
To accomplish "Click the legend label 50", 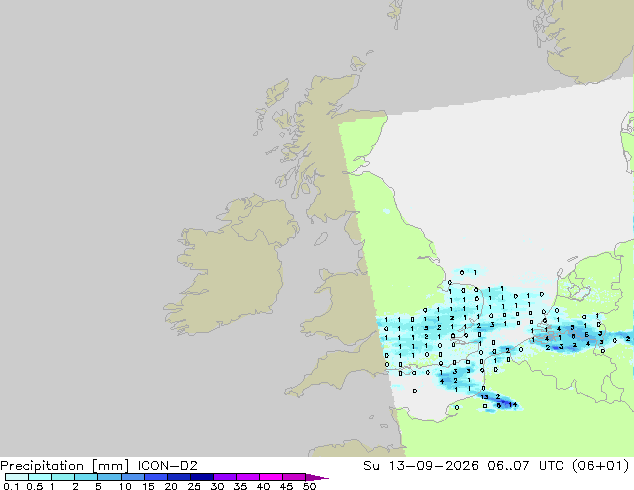I will (310, 486).
